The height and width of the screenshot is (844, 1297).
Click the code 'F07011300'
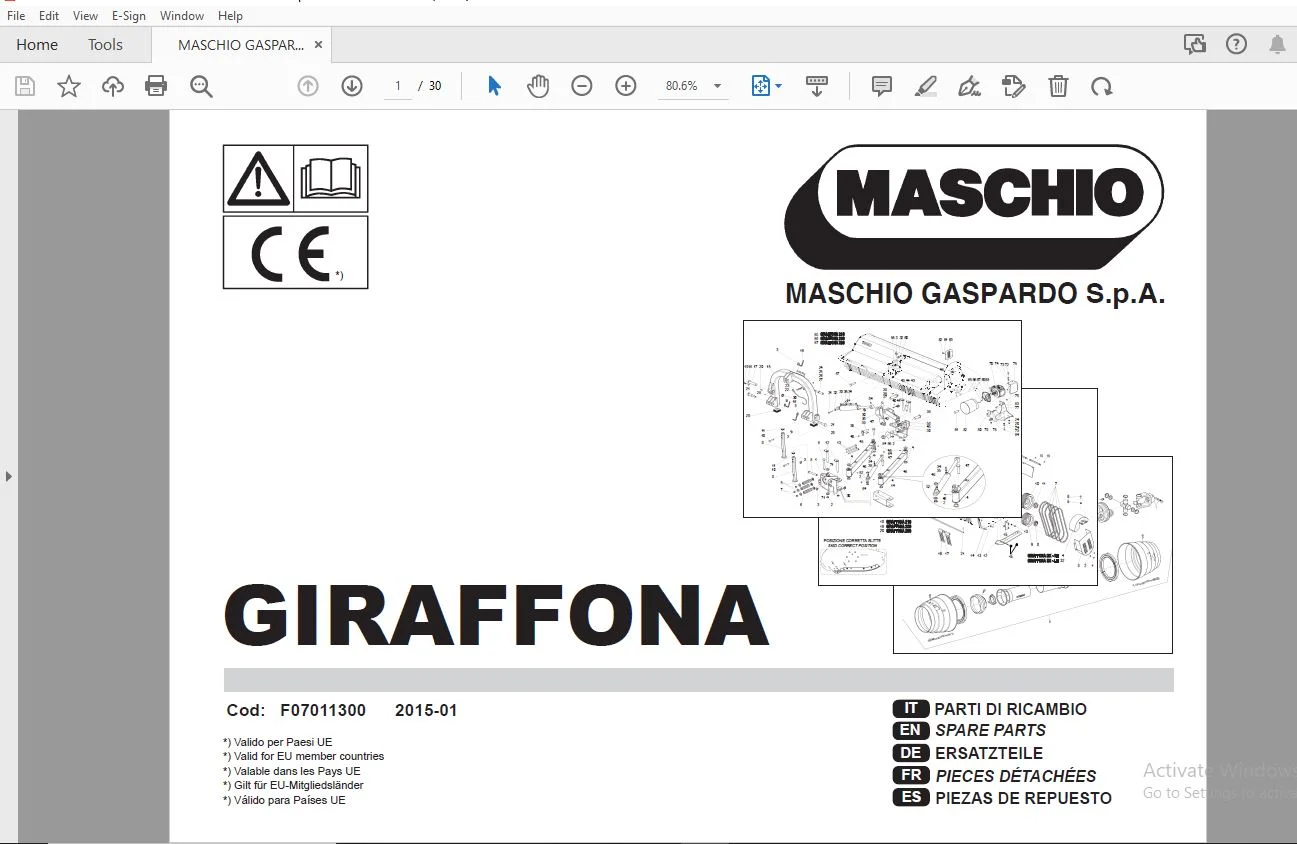click(323, 711)
